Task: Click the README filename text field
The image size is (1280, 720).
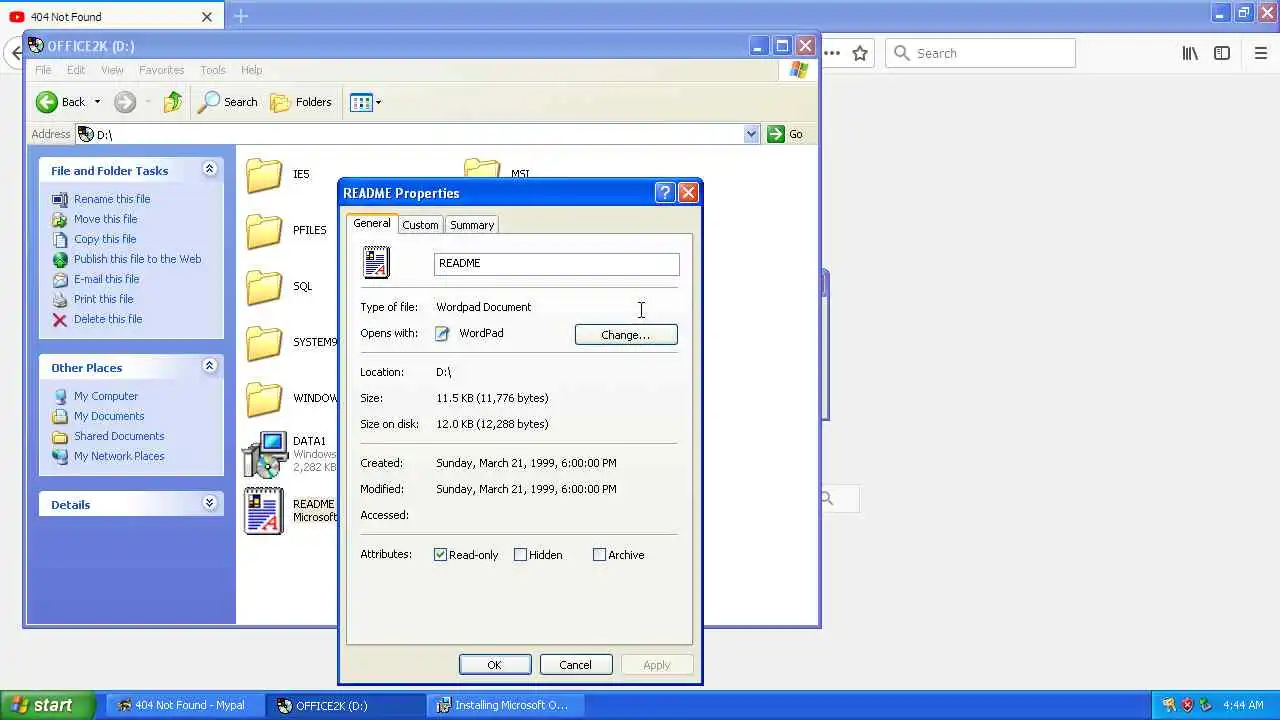Action: (x=557, y=263)
